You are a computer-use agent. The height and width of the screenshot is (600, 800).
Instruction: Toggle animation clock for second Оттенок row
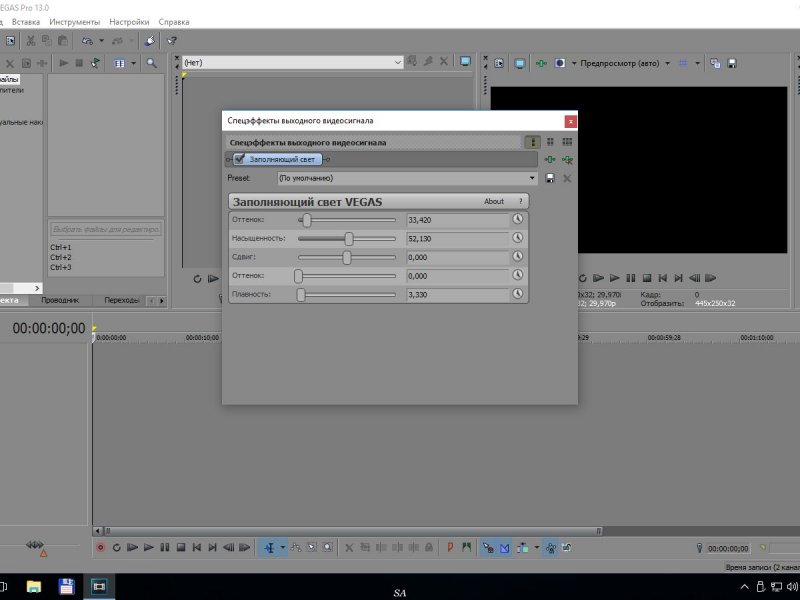pyautogui.click(x=517, y=275)
